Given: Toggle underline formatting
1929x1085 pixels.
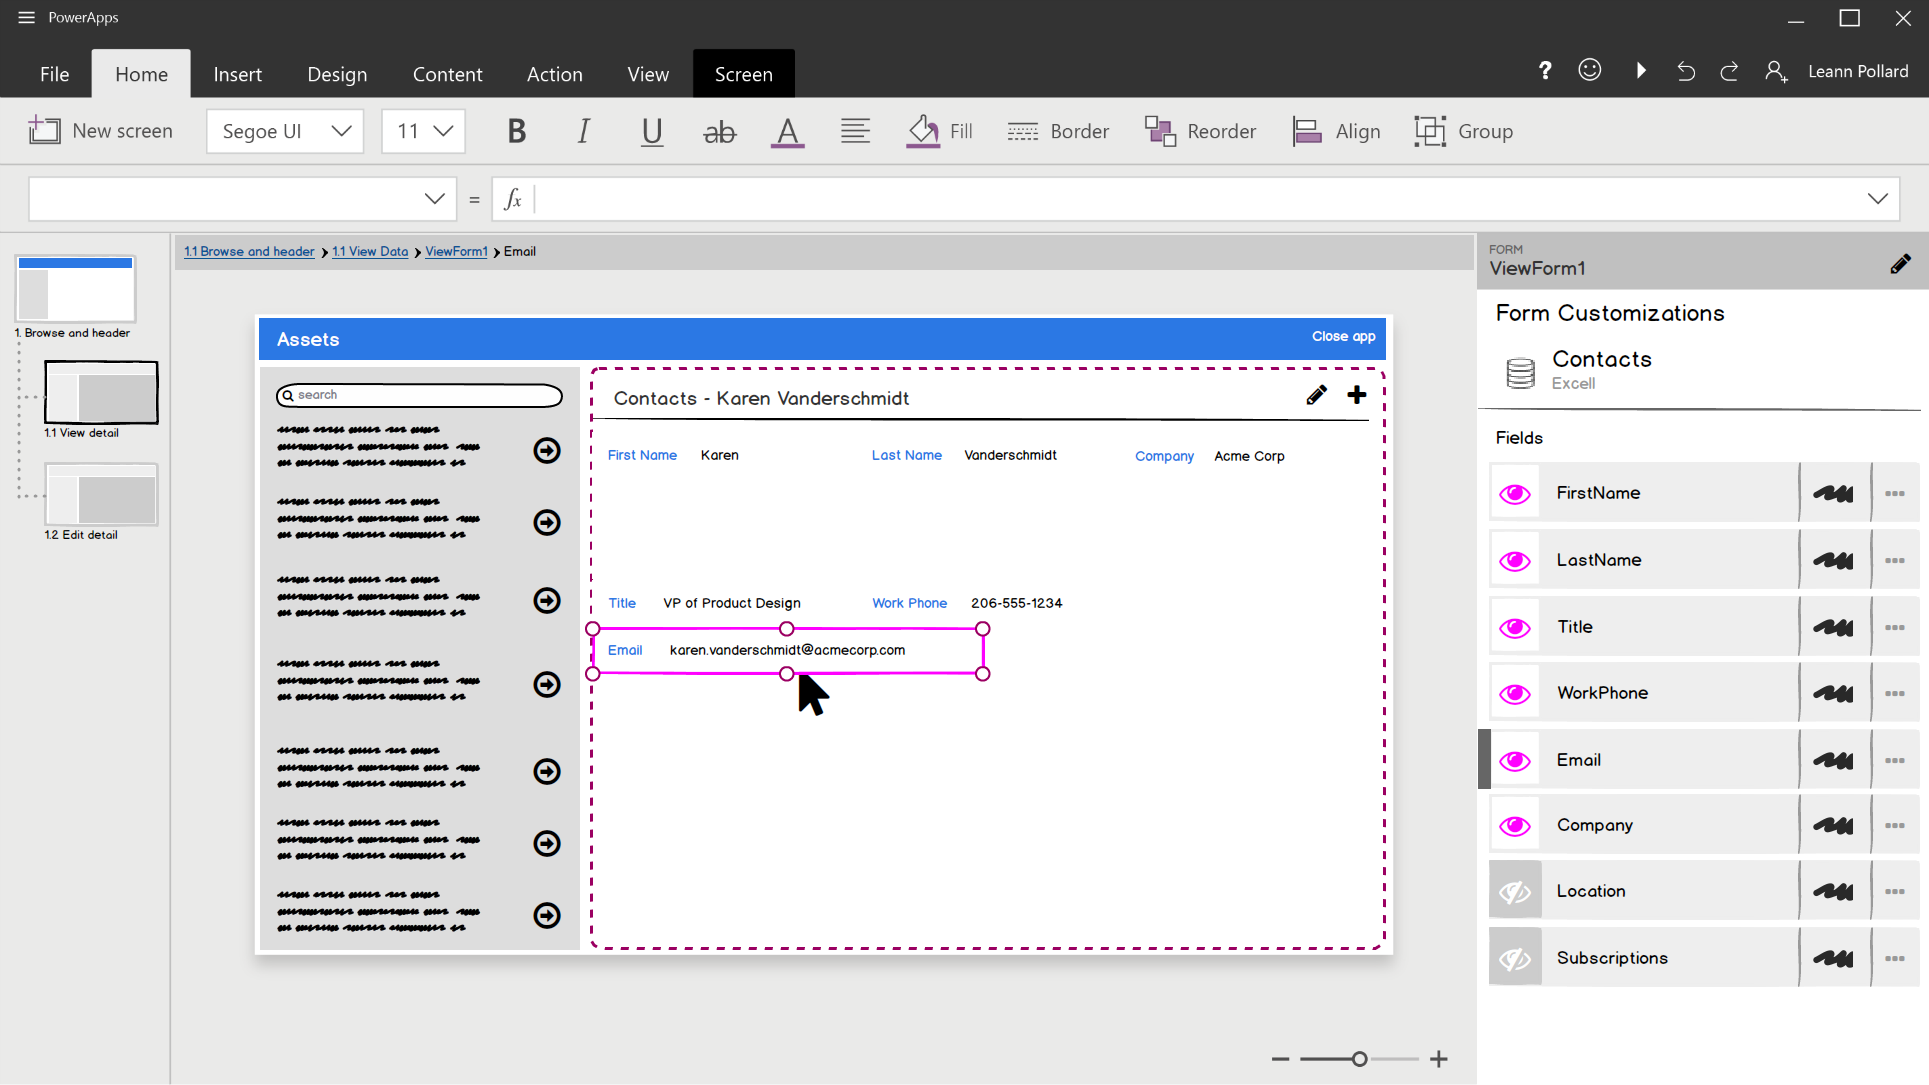Looking at the screenshot, I should pyautogui.click(x=652, y=131).
